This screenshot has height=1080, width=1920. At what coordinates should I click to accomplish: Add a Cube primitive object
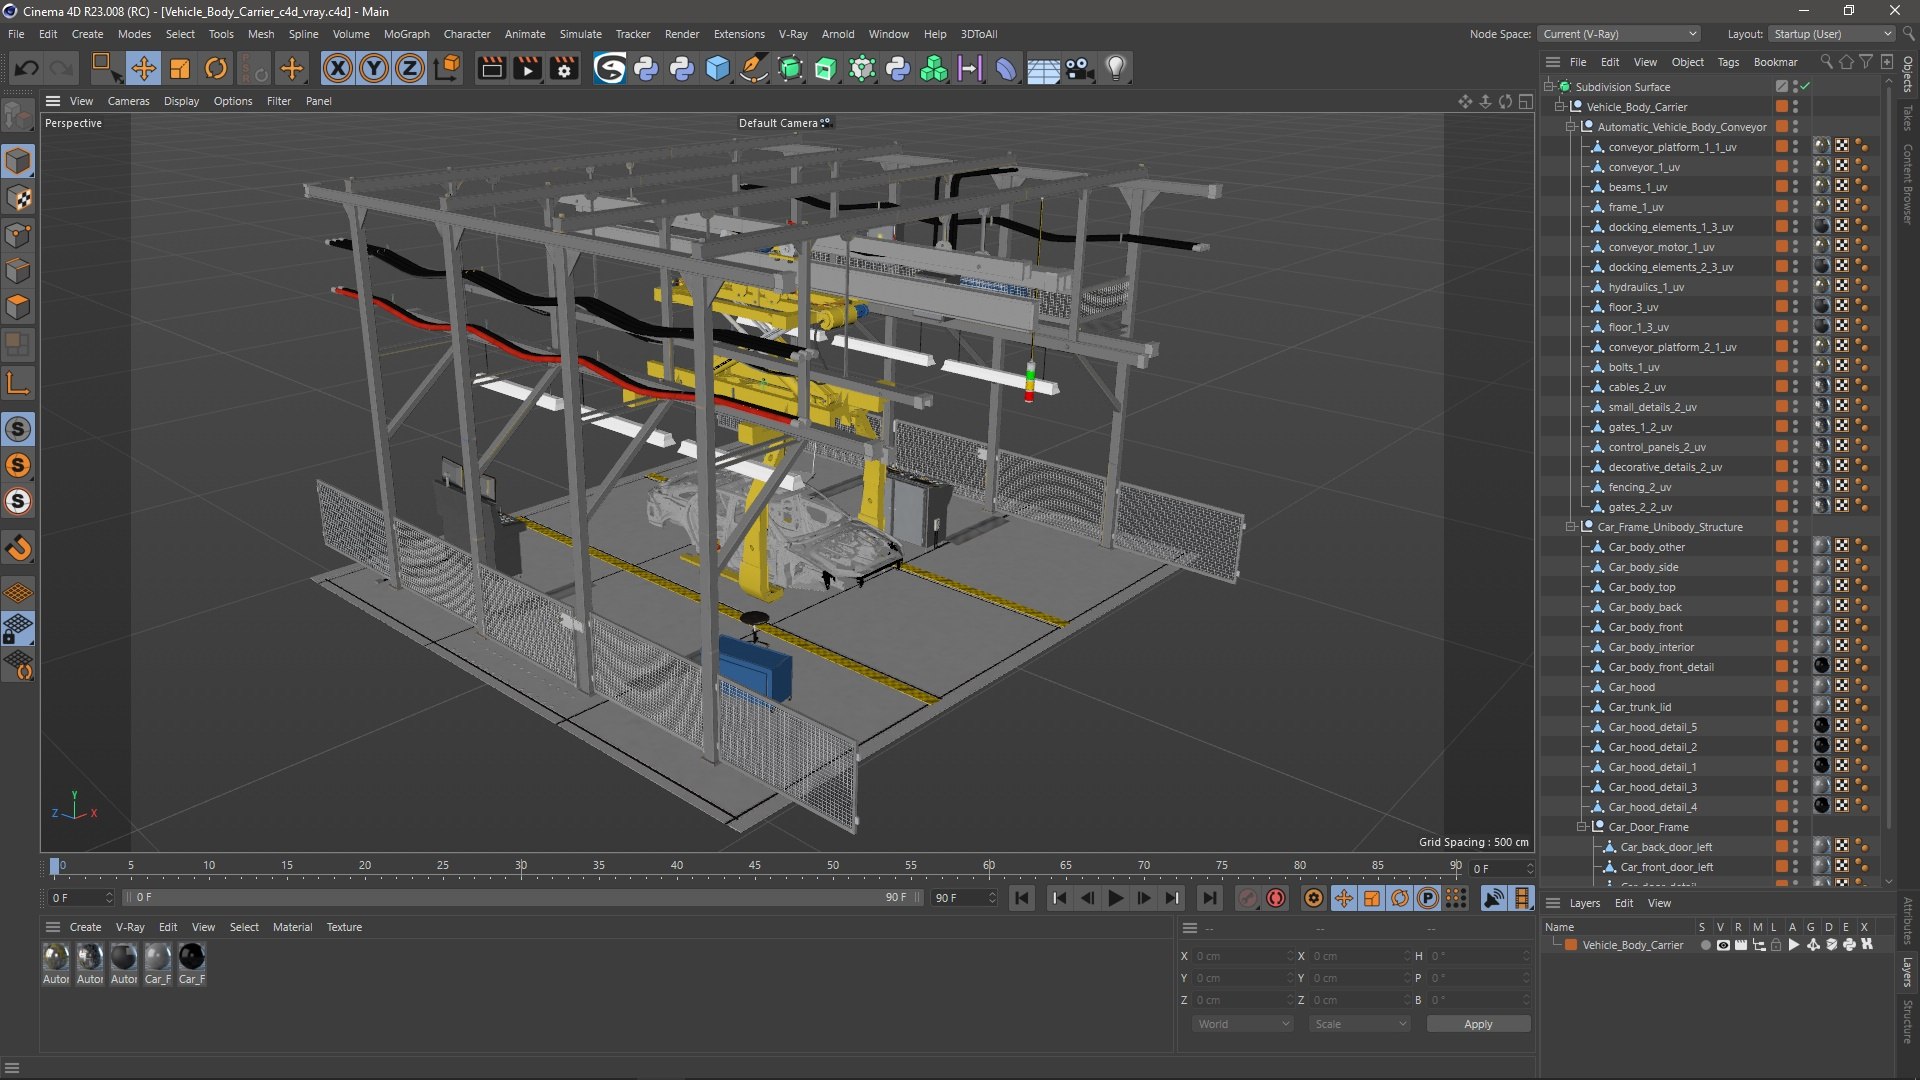point(718,68)
